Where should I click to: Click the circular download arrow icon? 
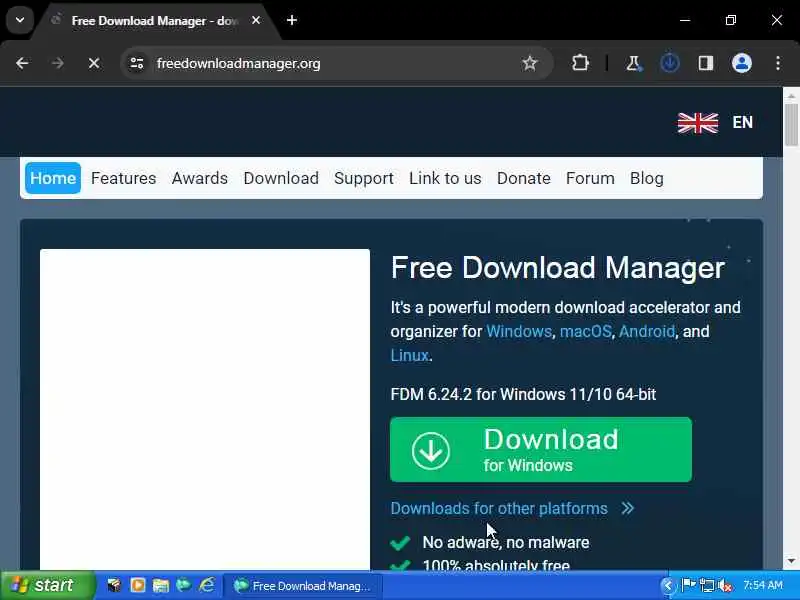tap(431, 451)
